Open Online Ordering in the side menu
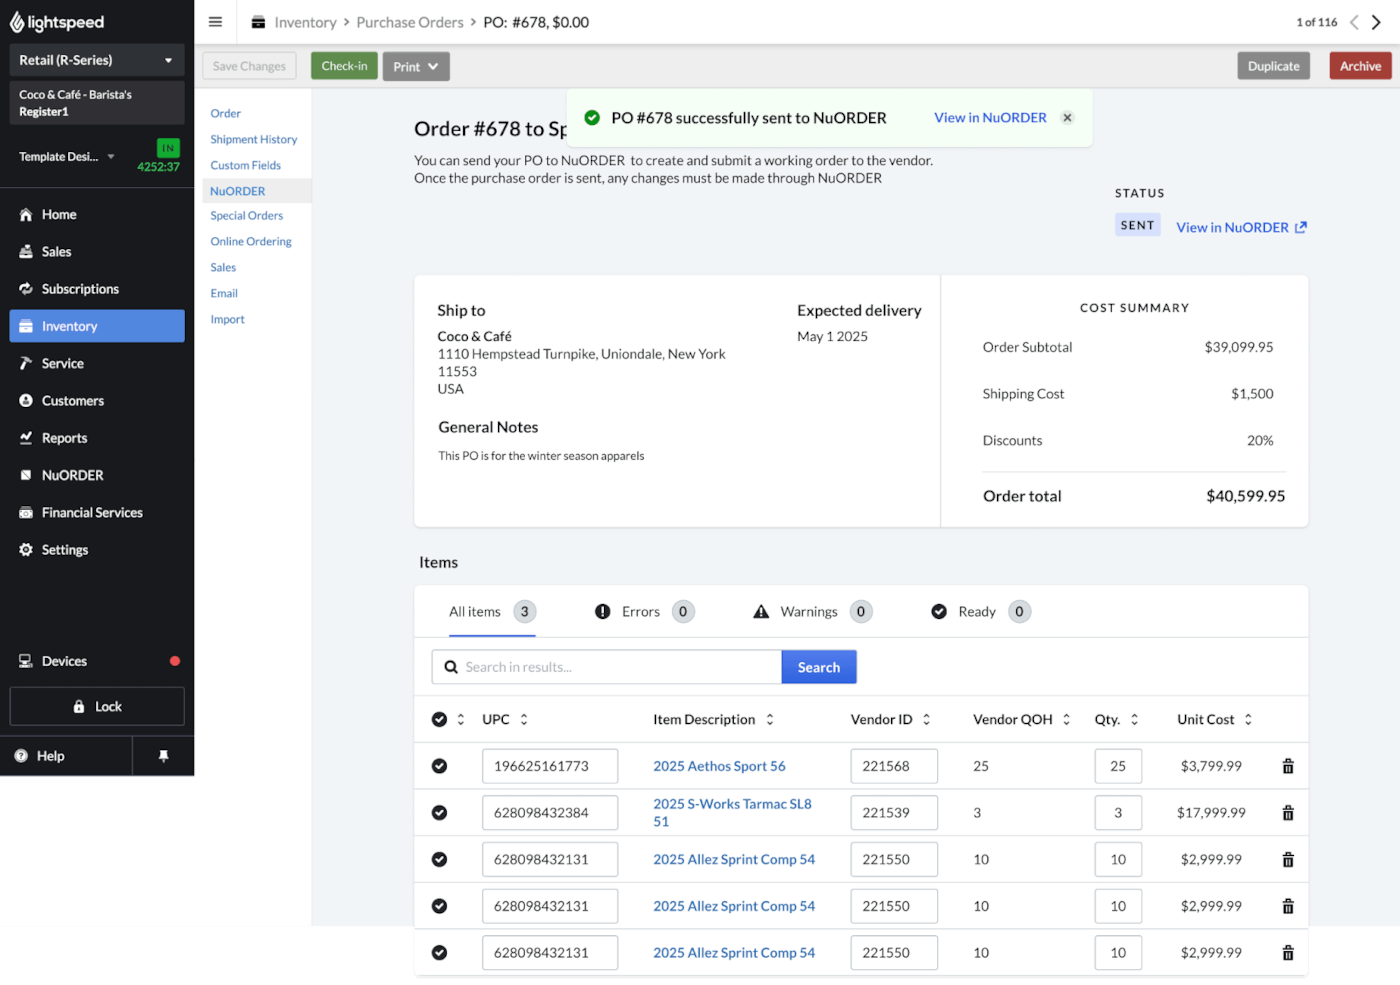The height and width of the screenshot is (985, 1400). (x=251, y=241)
